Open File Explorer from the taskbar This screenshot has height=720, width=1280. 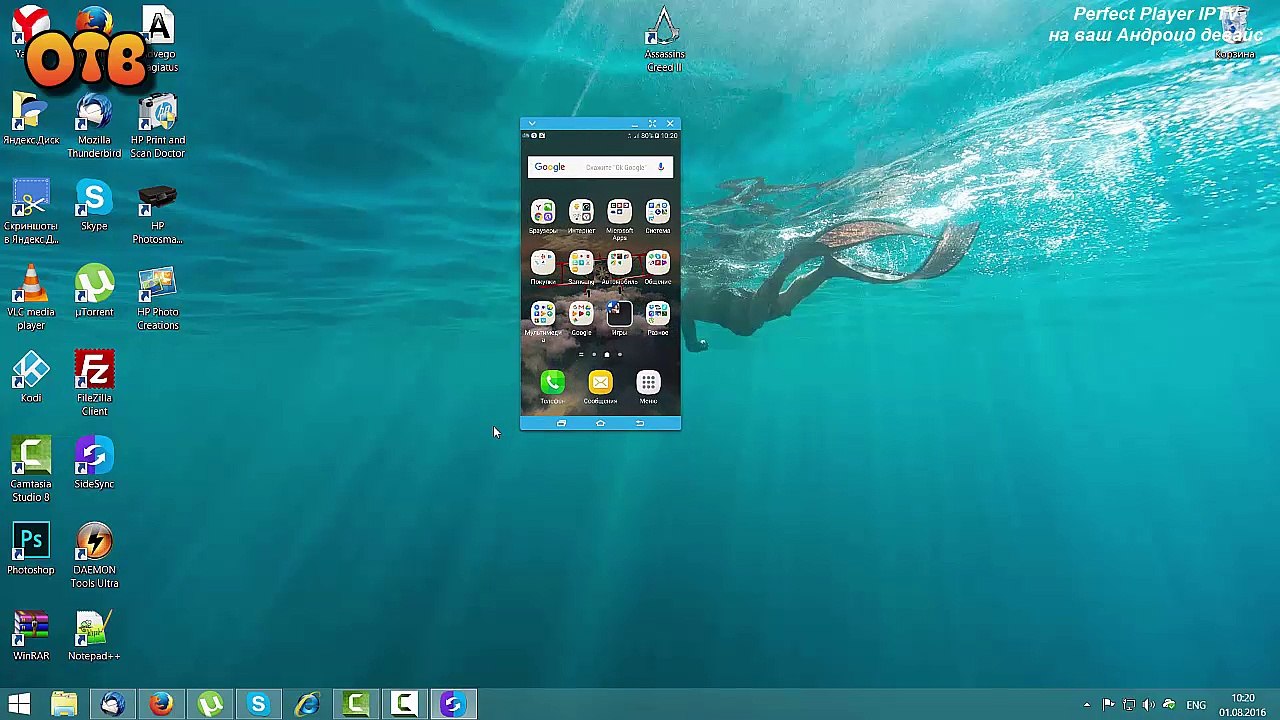64,704
